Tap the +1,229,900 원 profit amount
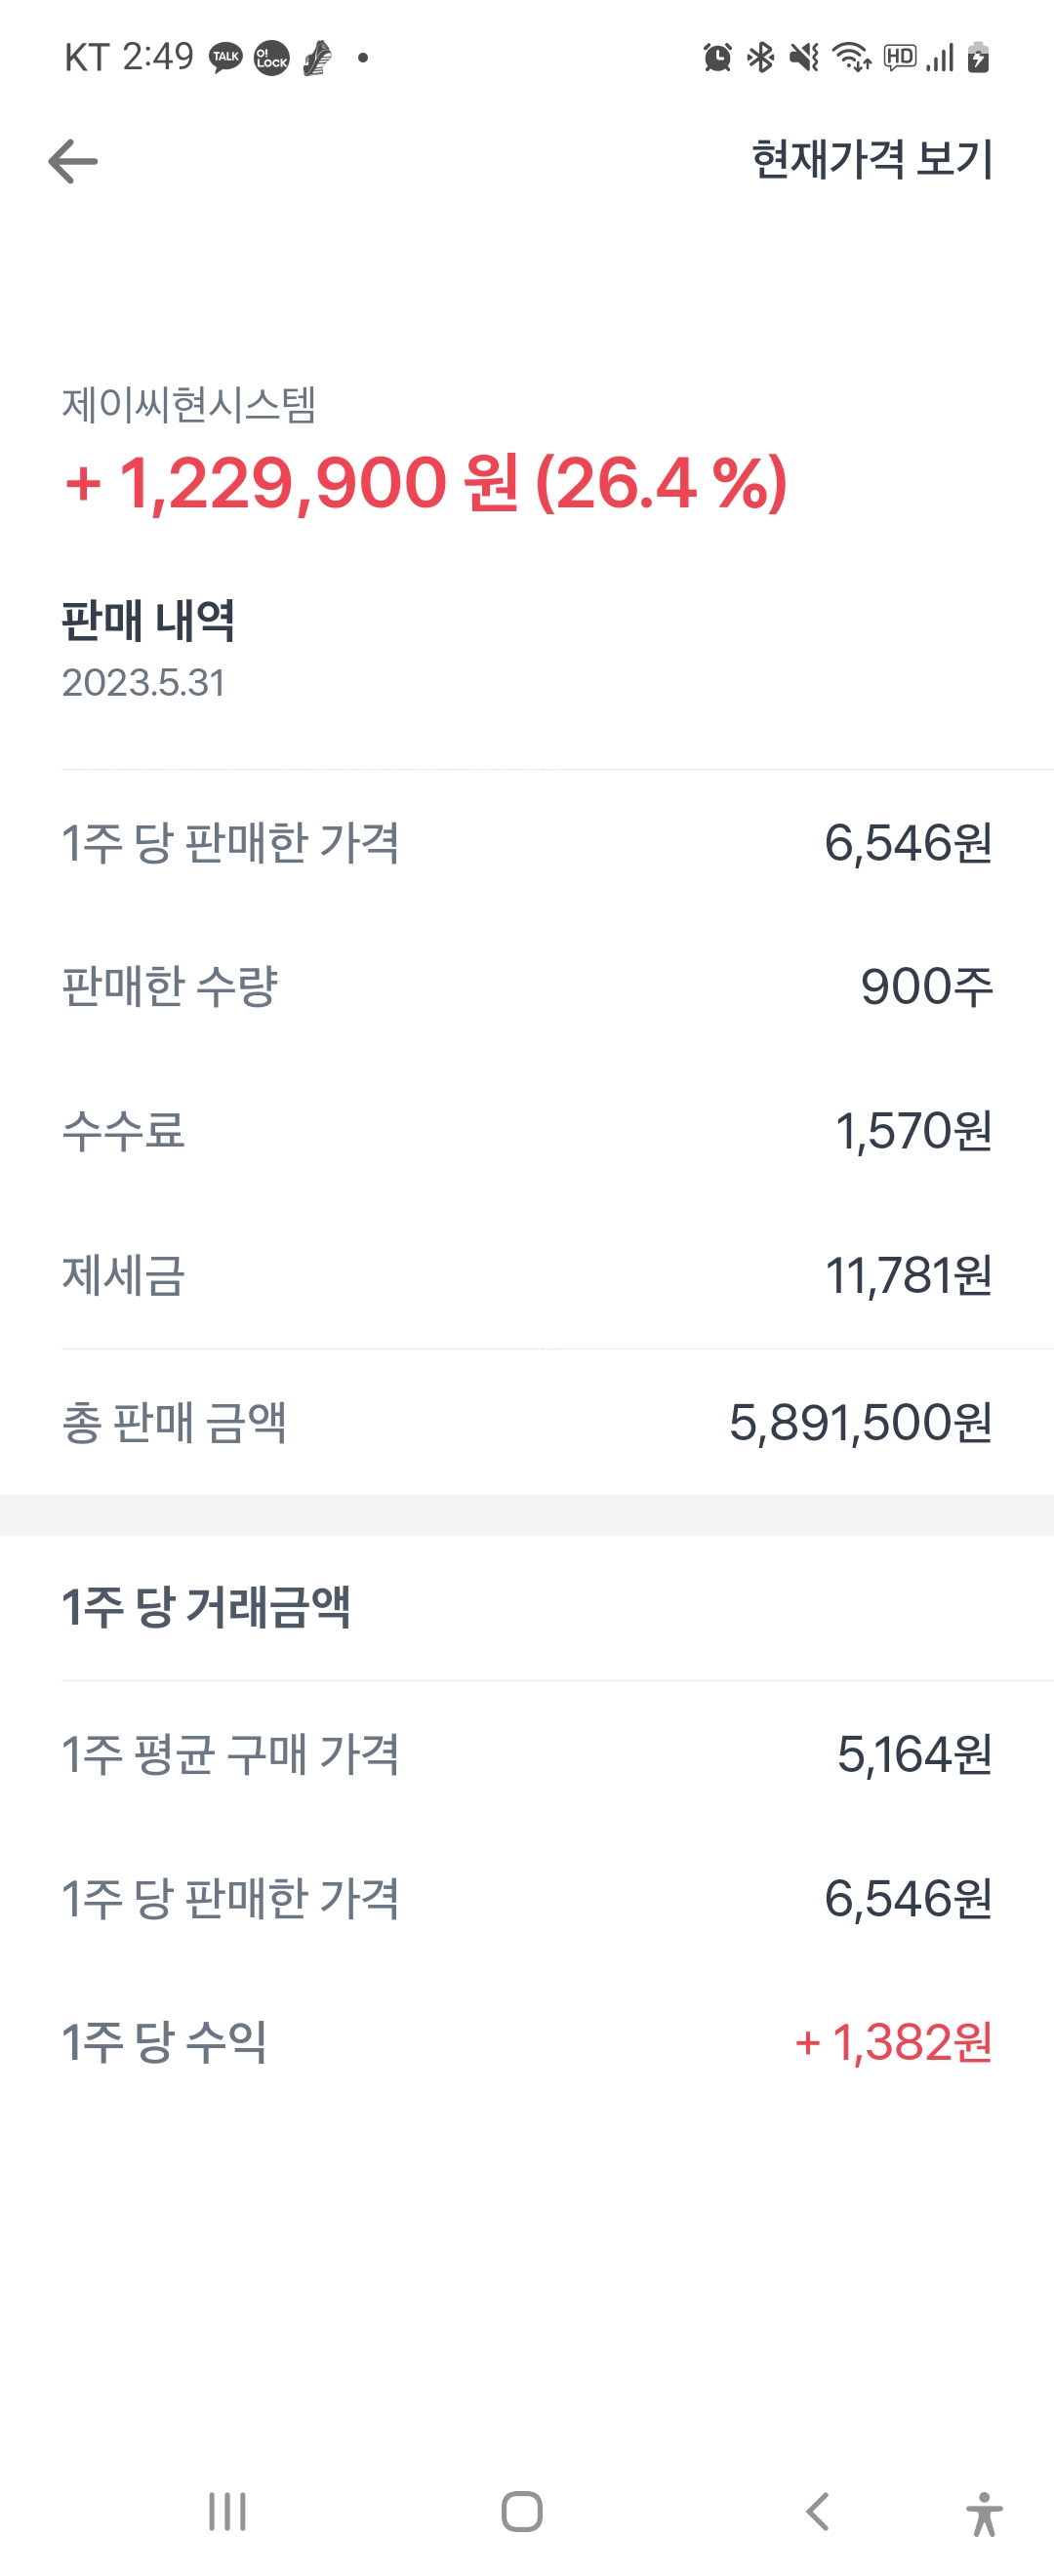Screen dimensions: 1054x2576 [x=292, y=483]
